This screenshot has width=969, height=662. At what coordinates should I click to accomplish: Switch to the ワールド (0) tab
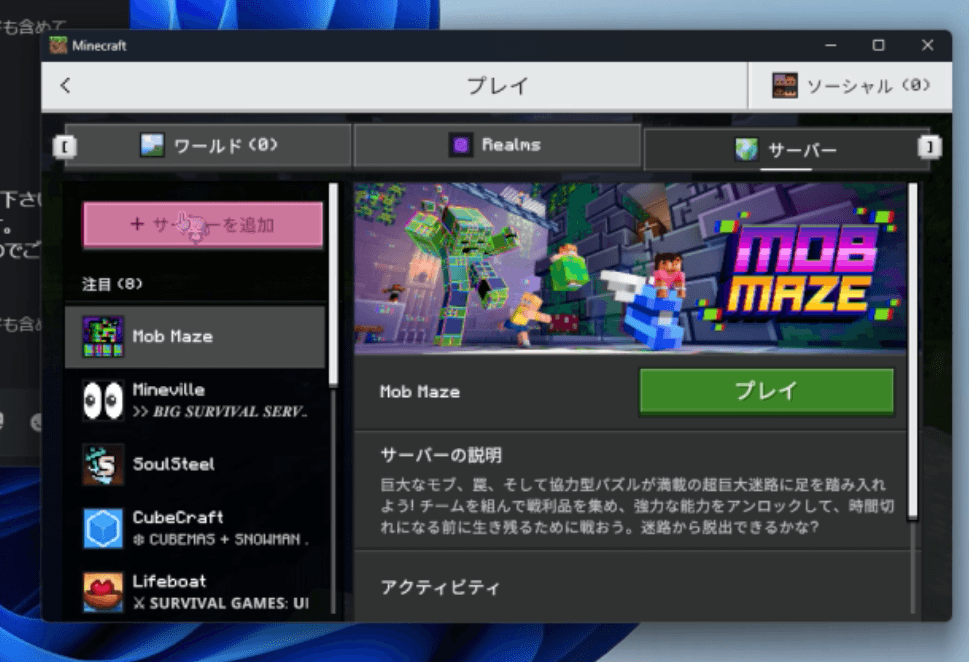coord(208,146)
